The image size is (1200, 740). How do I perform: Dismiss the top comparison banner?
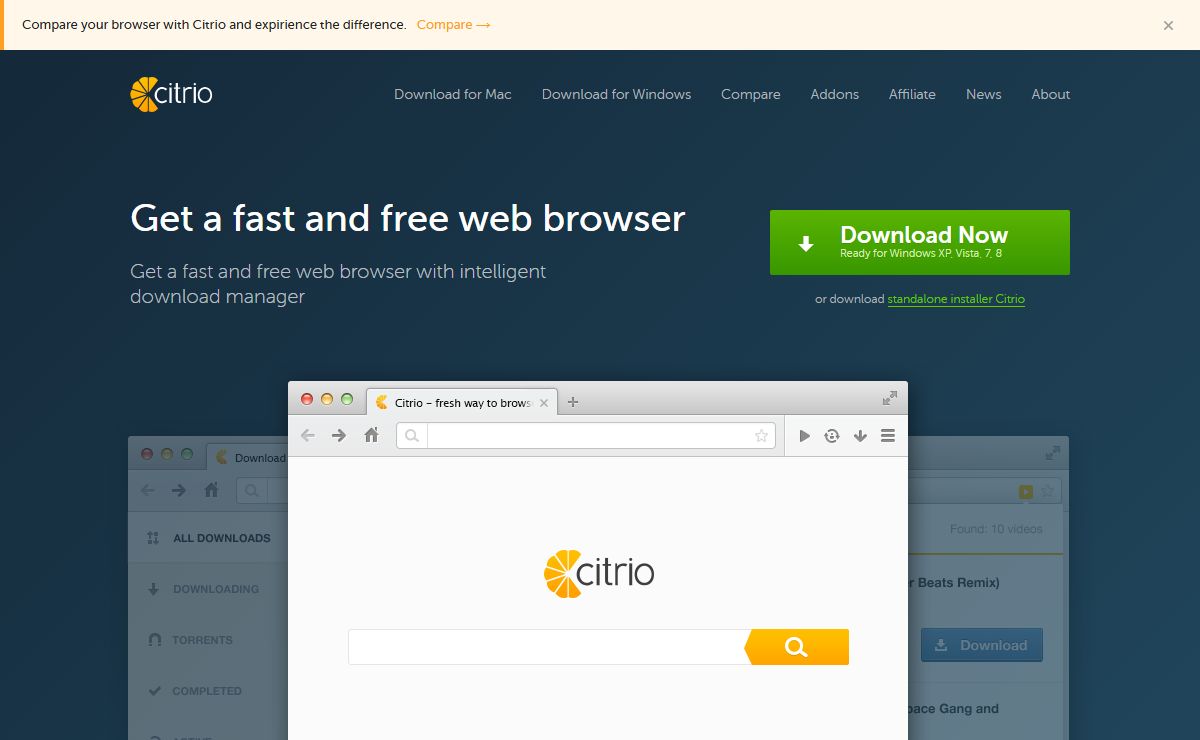[1168, 26]
